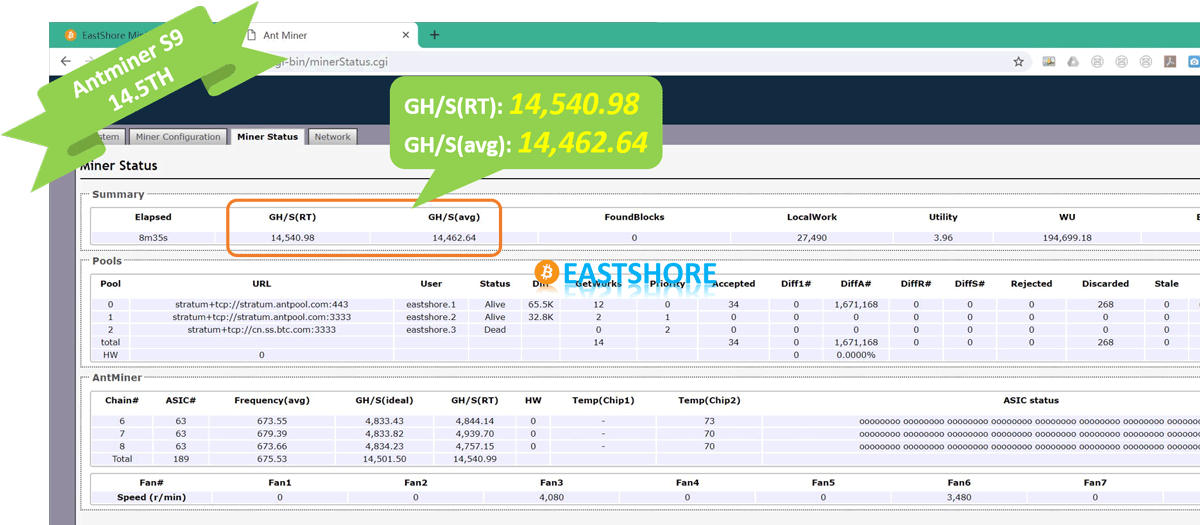Click ideal hashrate 4,834.23

click(385, 446)
